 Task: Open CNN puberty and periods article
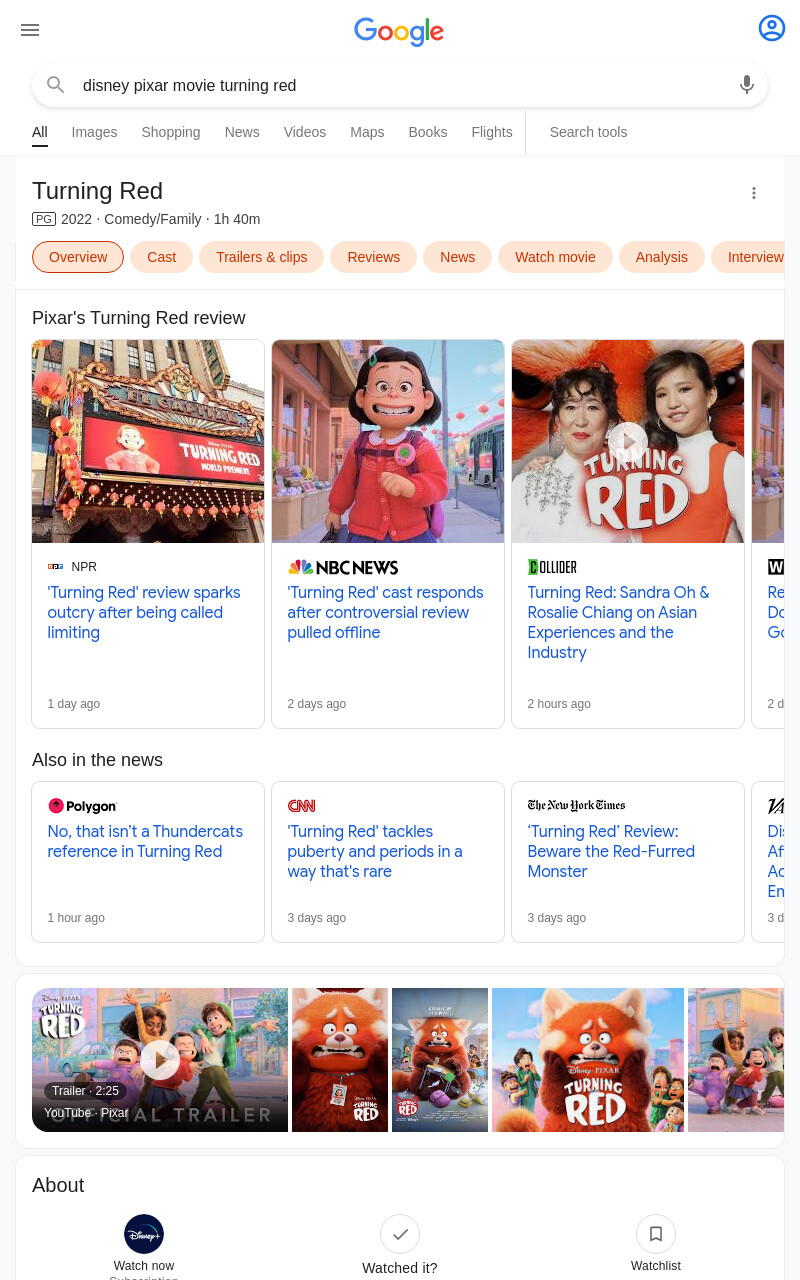pos(375,851)
